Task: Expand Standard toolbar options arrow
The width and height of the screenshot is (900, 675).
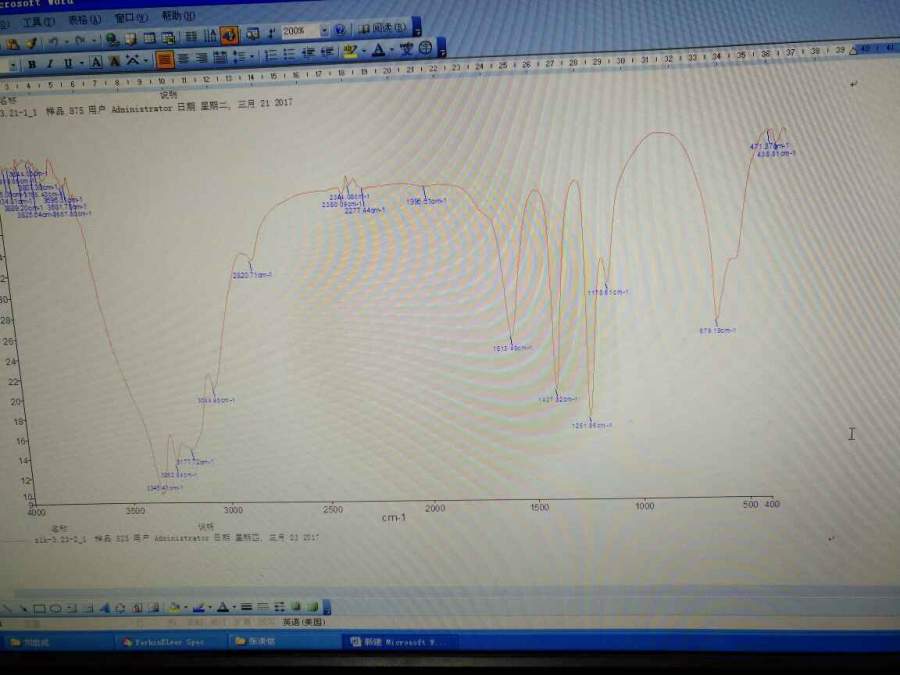Action: point(417,27)
